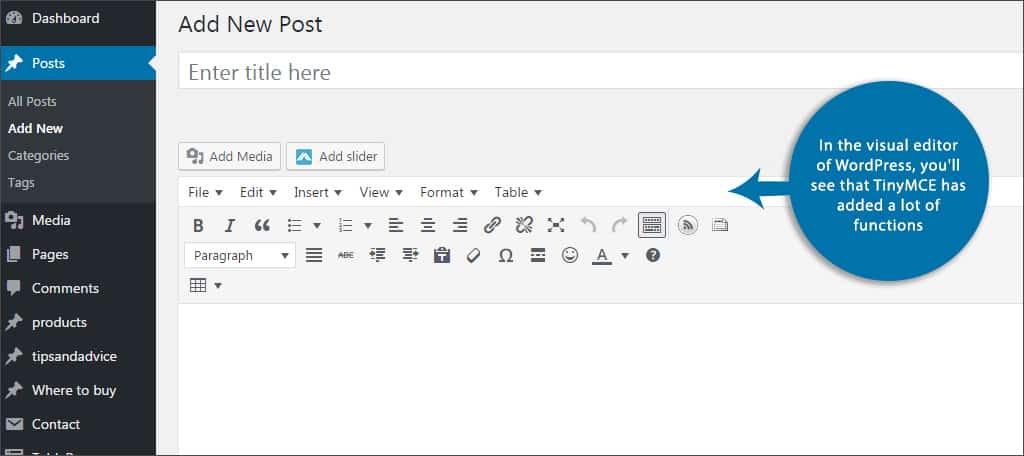Screen dimensions: 1024x456
Task: Open Tags submenu link
Action: pos(21,183)
